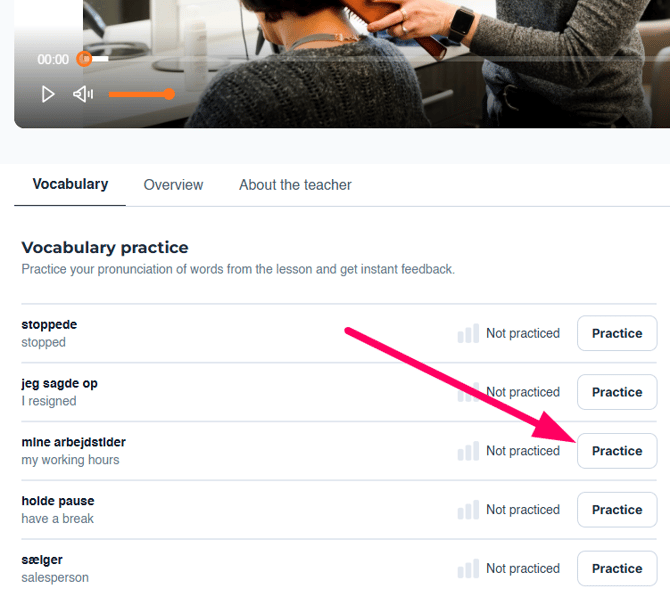Practice the phrase jeg sagde op

tap(616, 392)
